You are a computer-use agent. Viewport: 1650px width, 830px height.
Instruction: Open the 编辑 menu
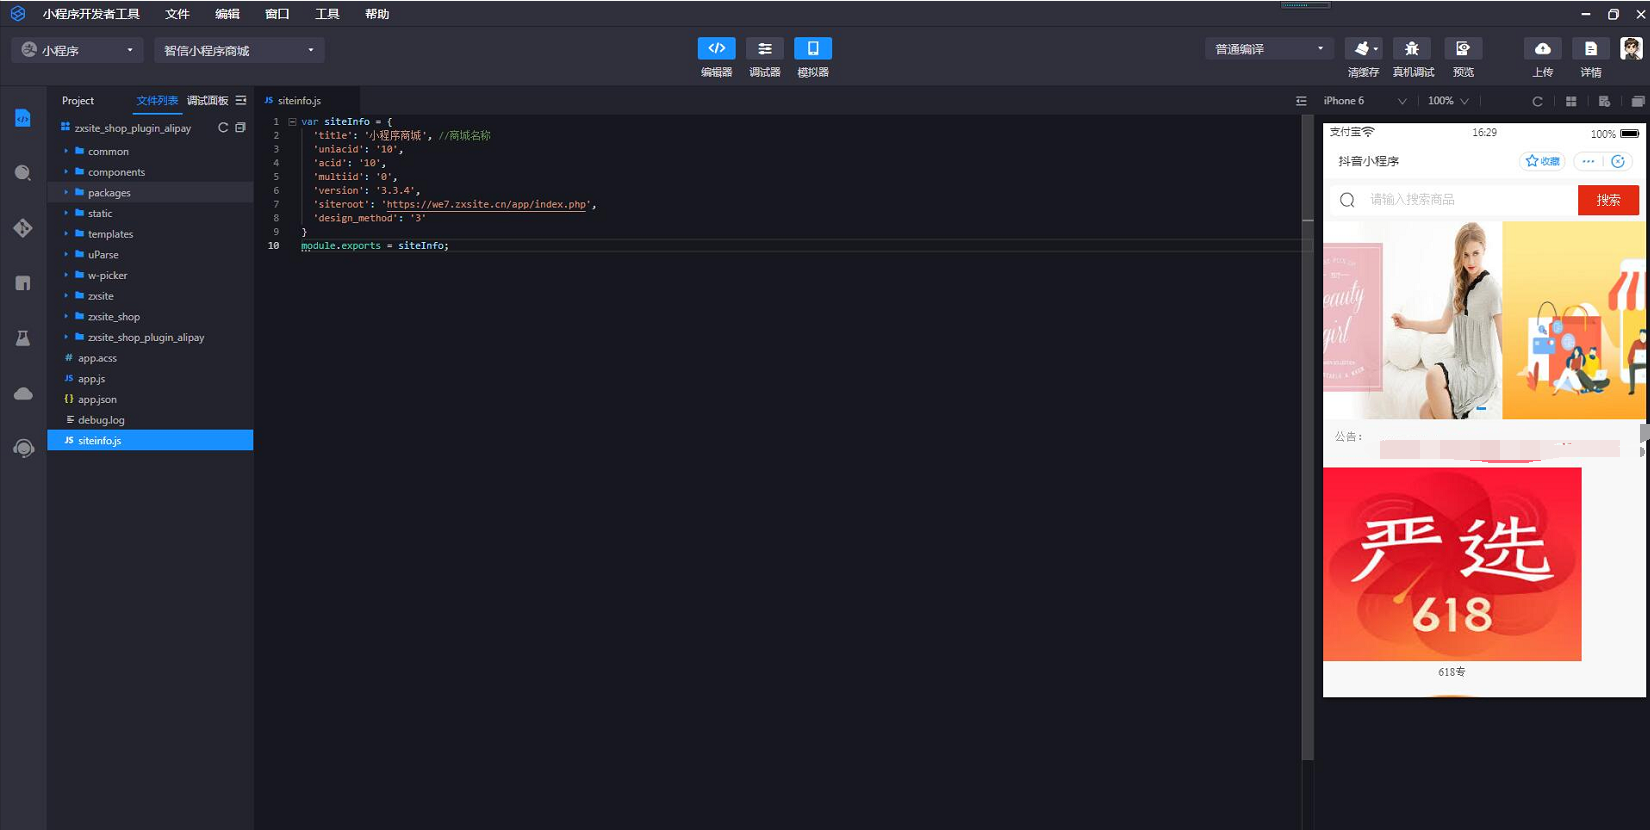coord(227,14)
